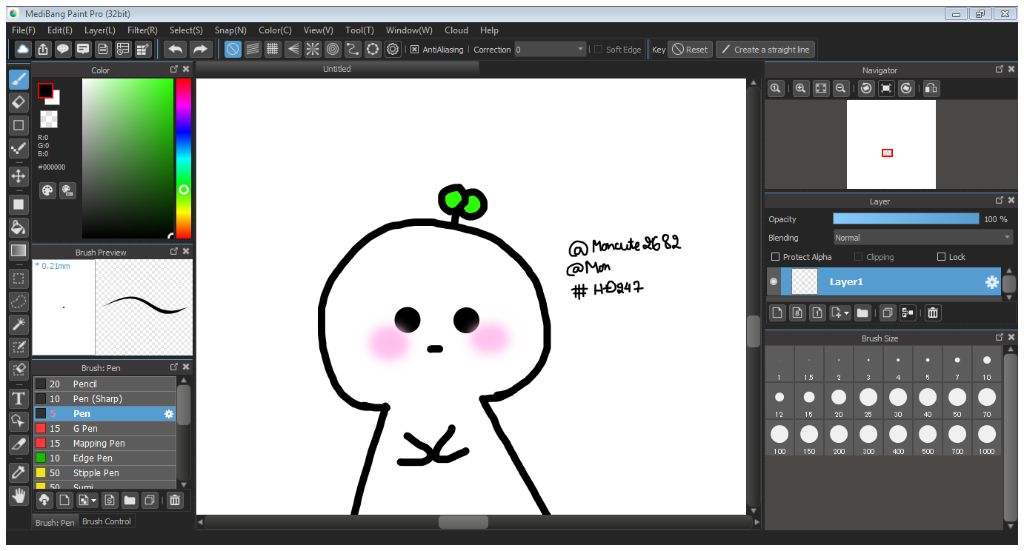The width and height of the screenshot is (1024, 551).
Task: Add layer folder in Layer panel
Action: (x=863, y=313)
